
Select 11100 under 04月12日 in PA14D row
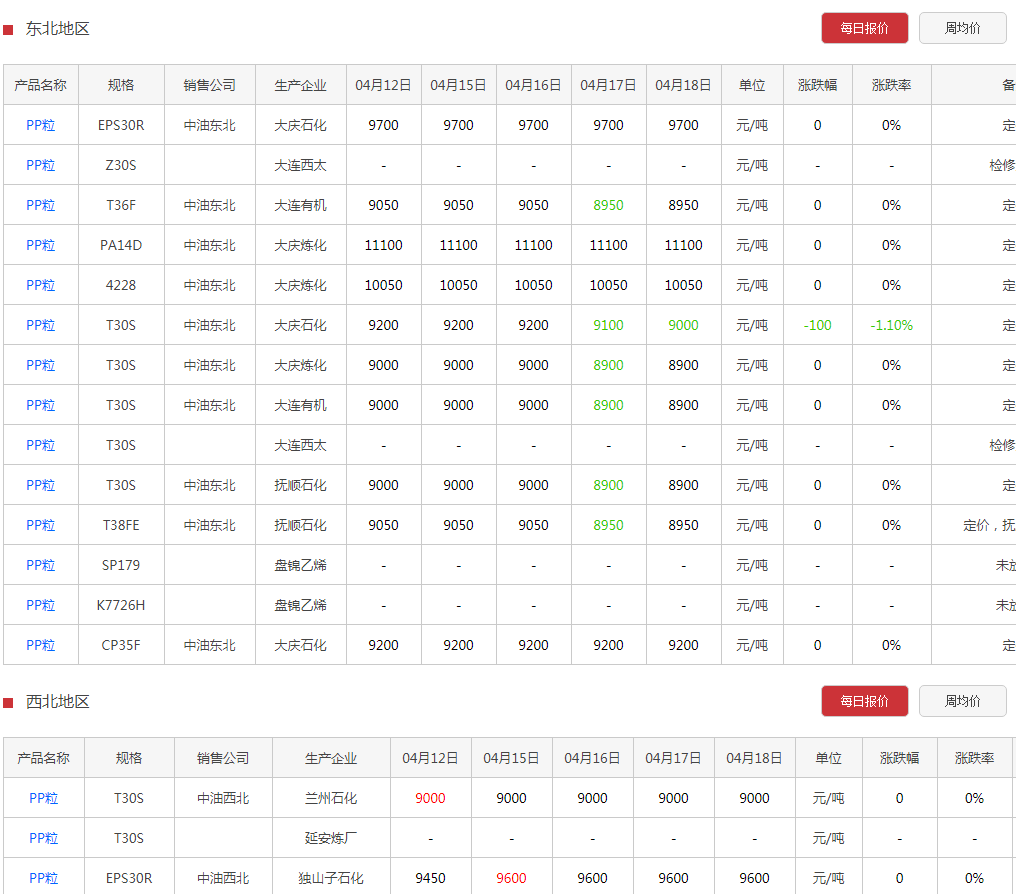(x=384, y=246)
